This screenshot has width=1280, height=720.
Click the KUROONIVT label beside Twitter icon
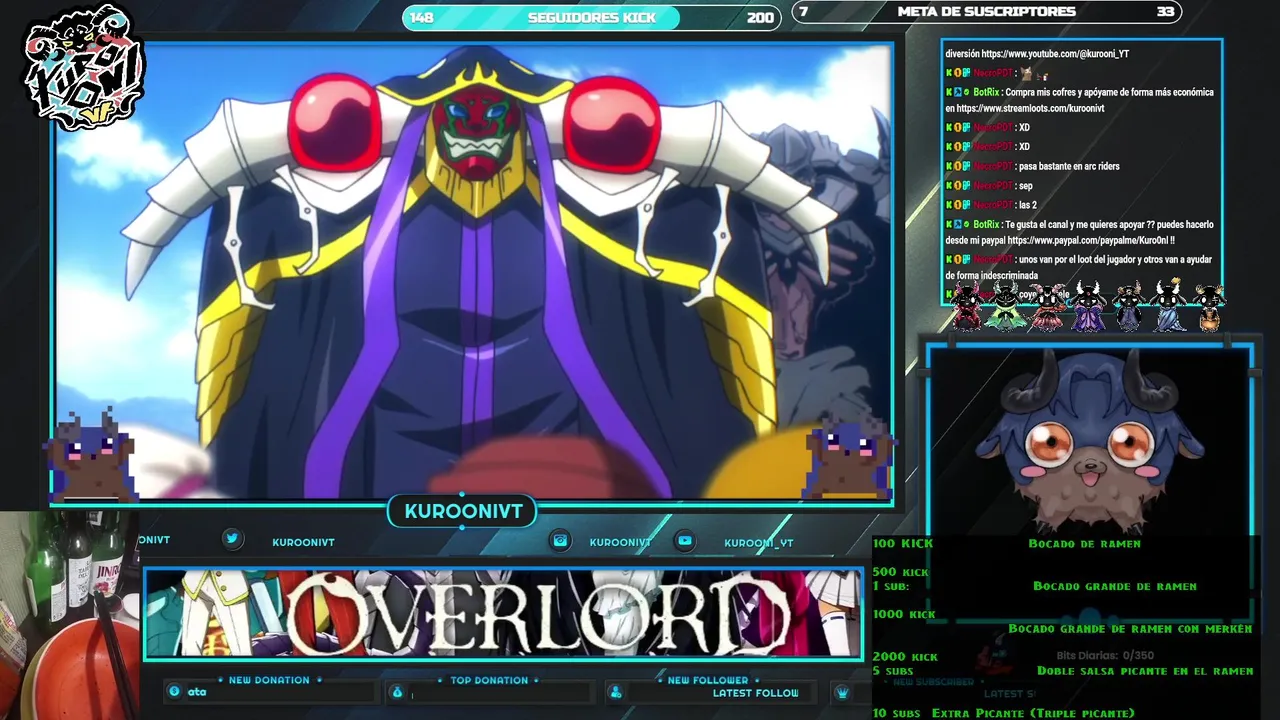point(303,542)
